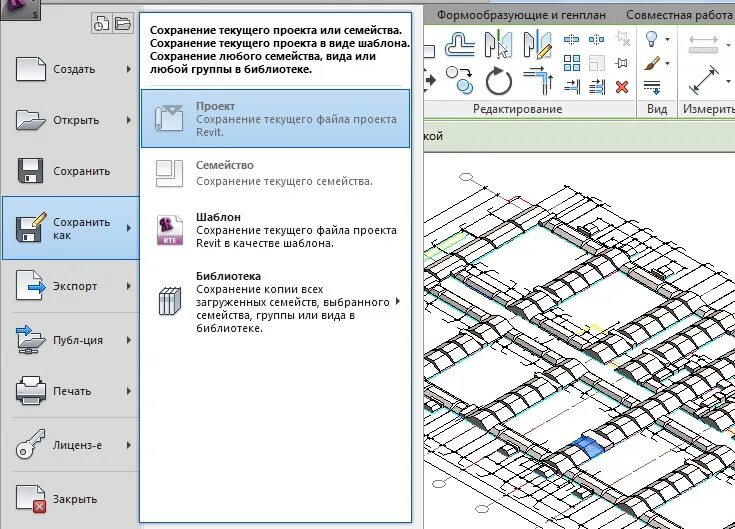This screenshot has width=735, height=529.
Task: Click the Unpin tool icon
Action: pyautogui.click(x=622, y=39)
